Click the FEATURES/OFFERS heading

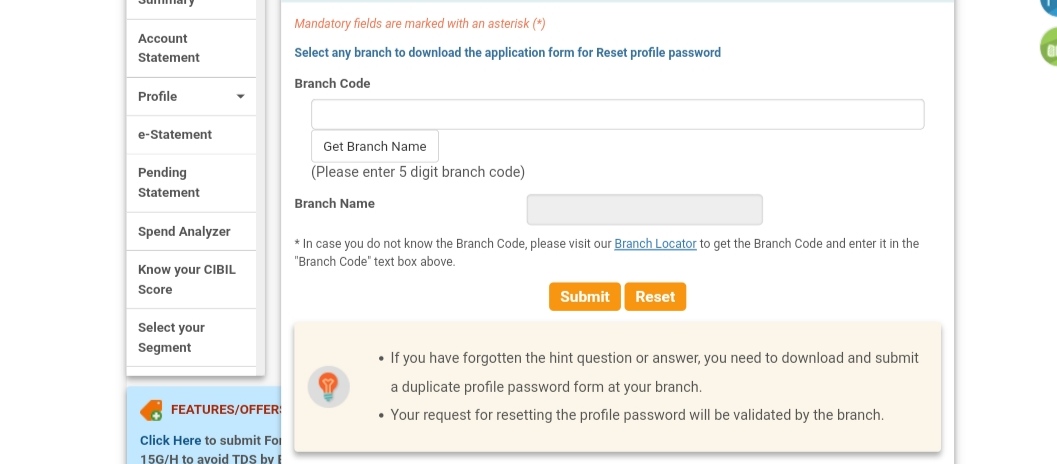[x=226, y=410]
